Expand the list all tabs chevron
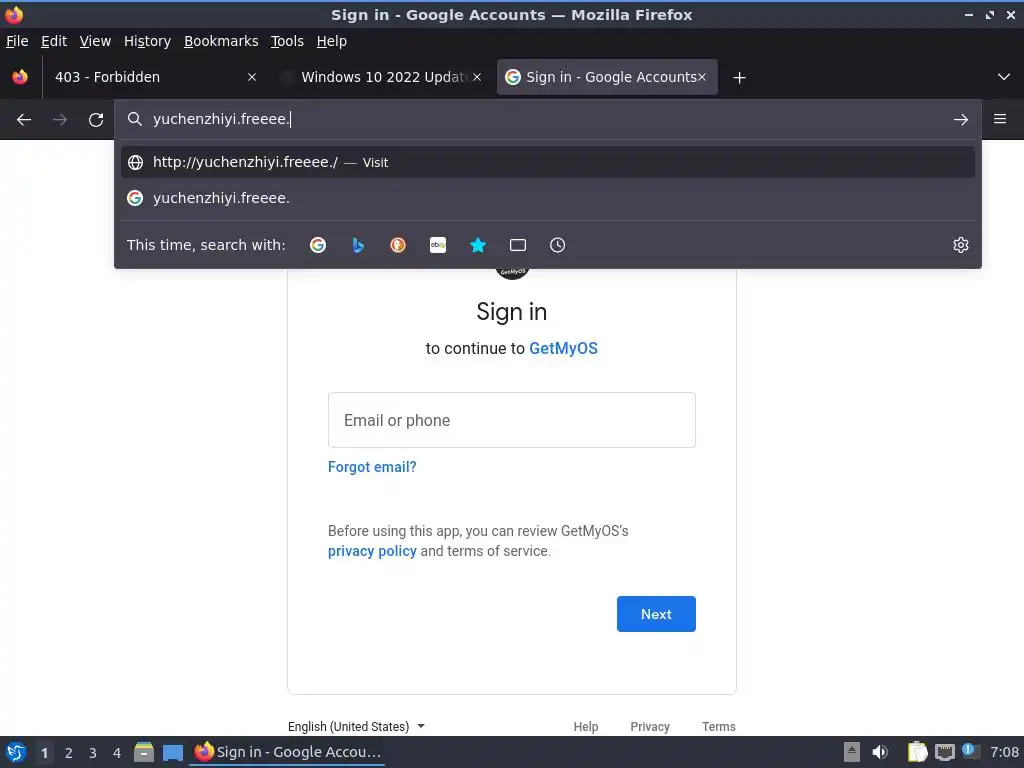 pyautogui.click(x=1004, y=77)
